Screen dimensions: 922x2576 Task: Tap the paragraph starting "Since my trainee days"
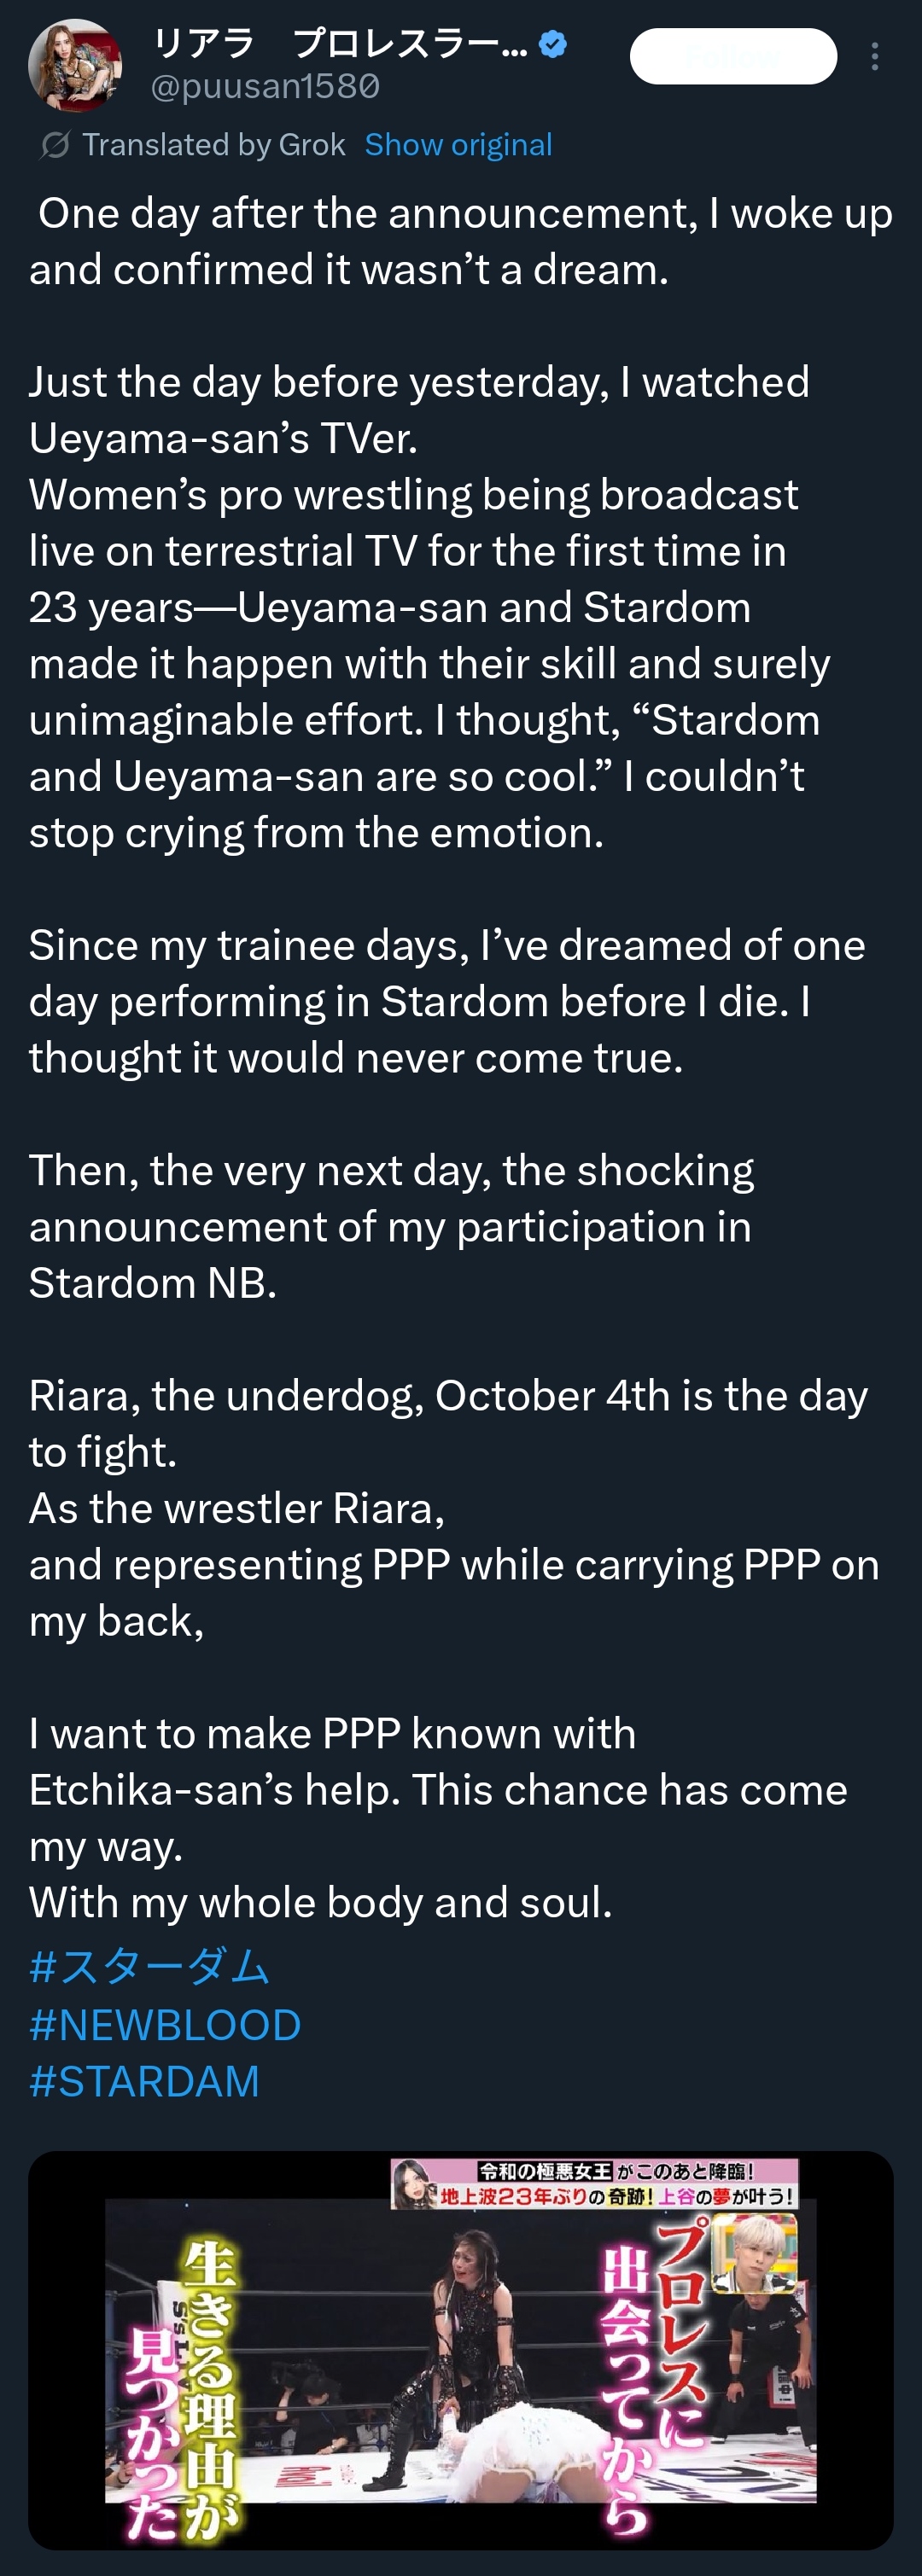(x=447, y=1001)
